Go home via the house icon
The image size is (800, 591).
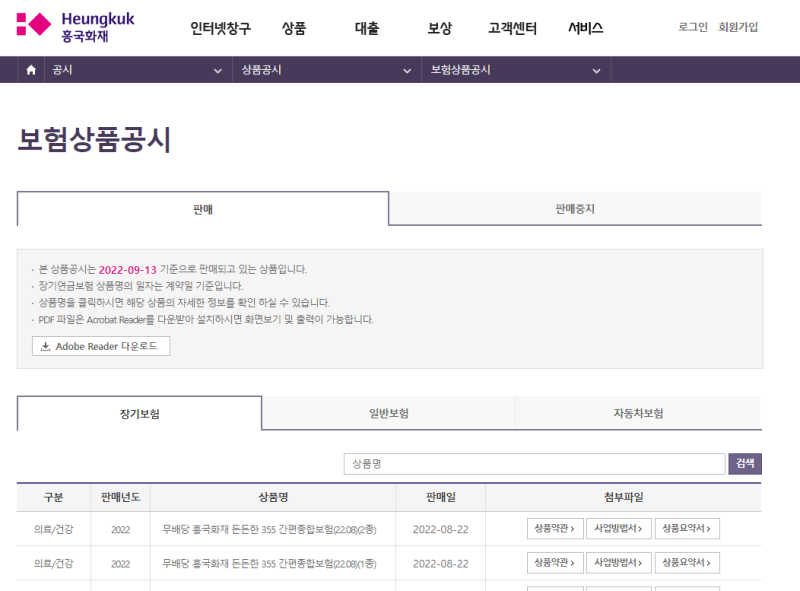click(31, 70)
